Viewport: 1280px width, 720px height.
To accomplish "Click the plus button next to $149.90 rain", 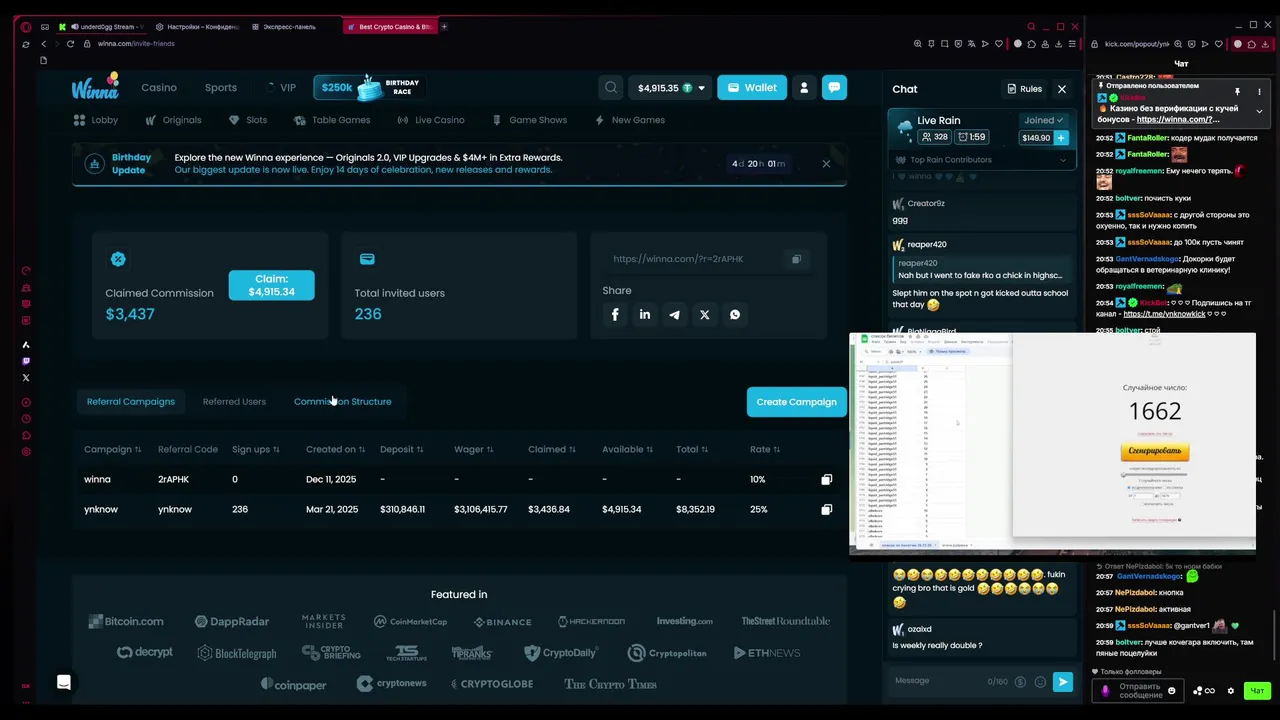I will coord(1061,138).
